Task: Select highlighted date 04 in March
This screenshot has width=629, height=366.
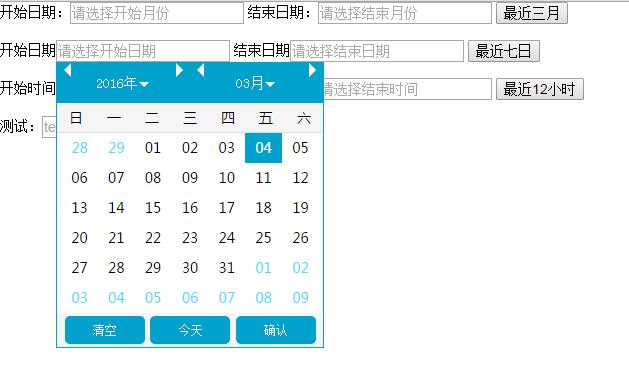Action: 264,148
